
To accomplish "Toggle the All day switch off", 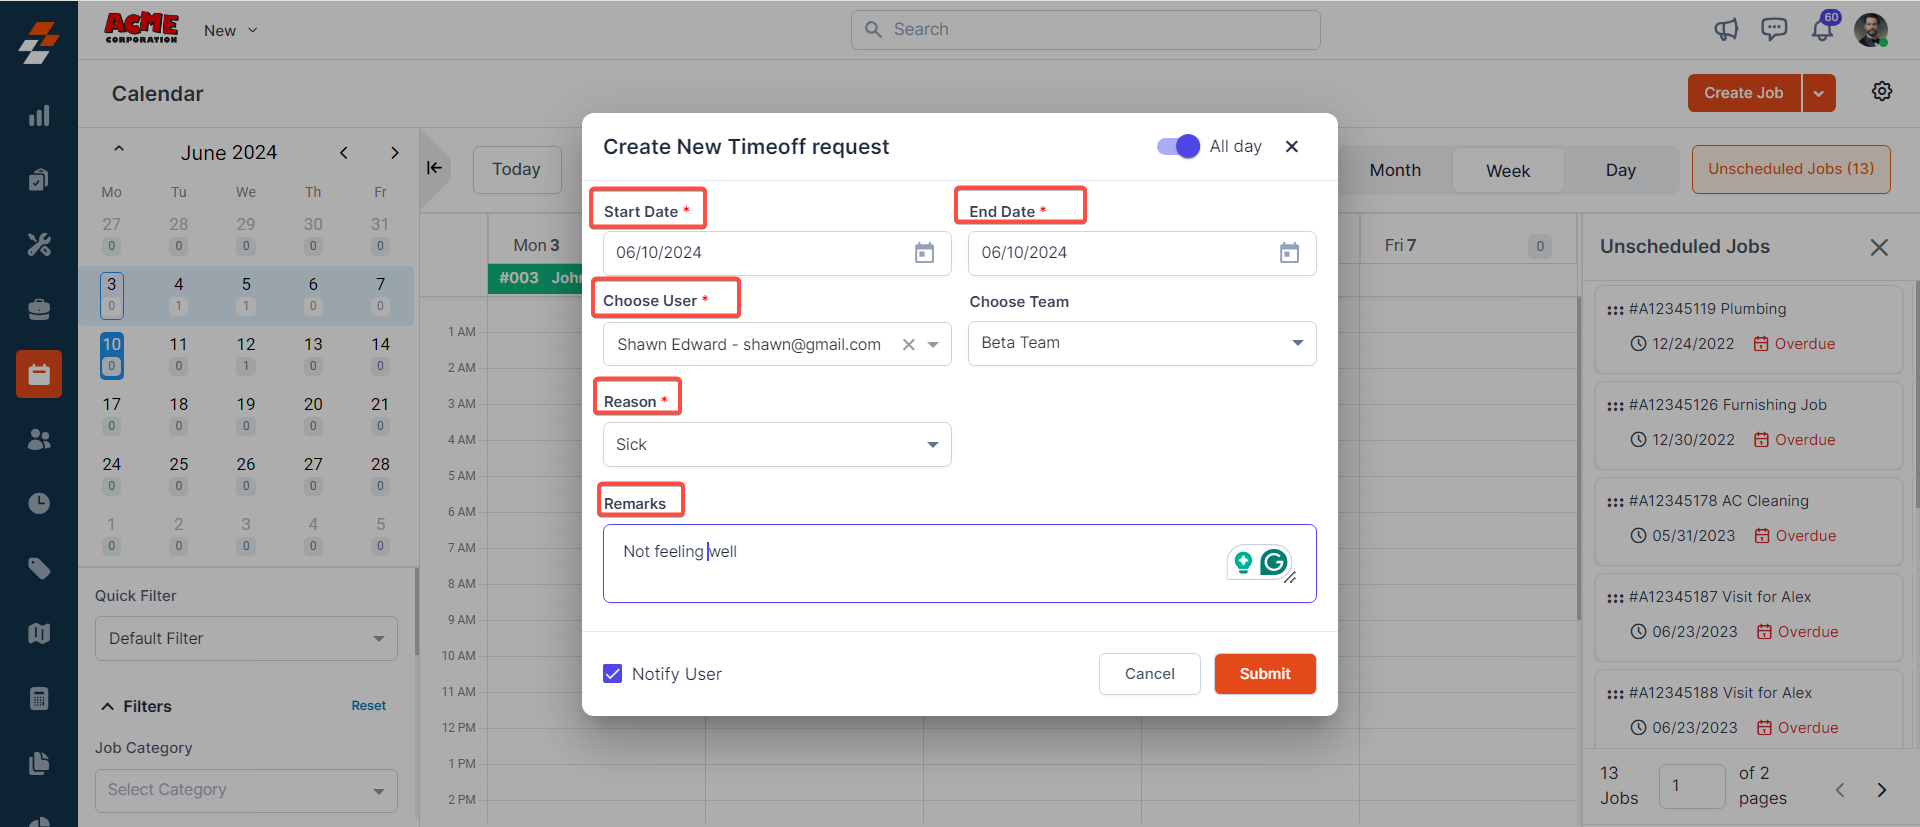I will (x=1178, y=147).
